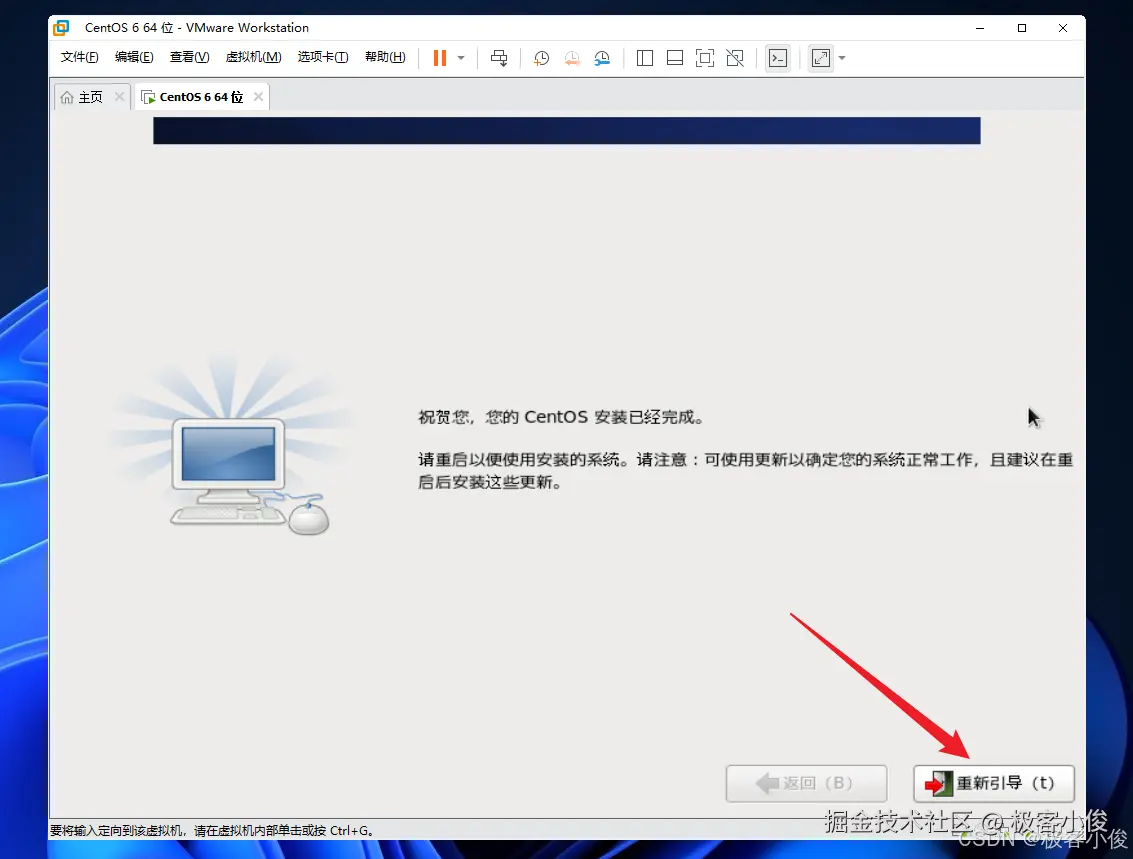
Task: Close the VMware Workstation window
Action: click(1063, 27)
